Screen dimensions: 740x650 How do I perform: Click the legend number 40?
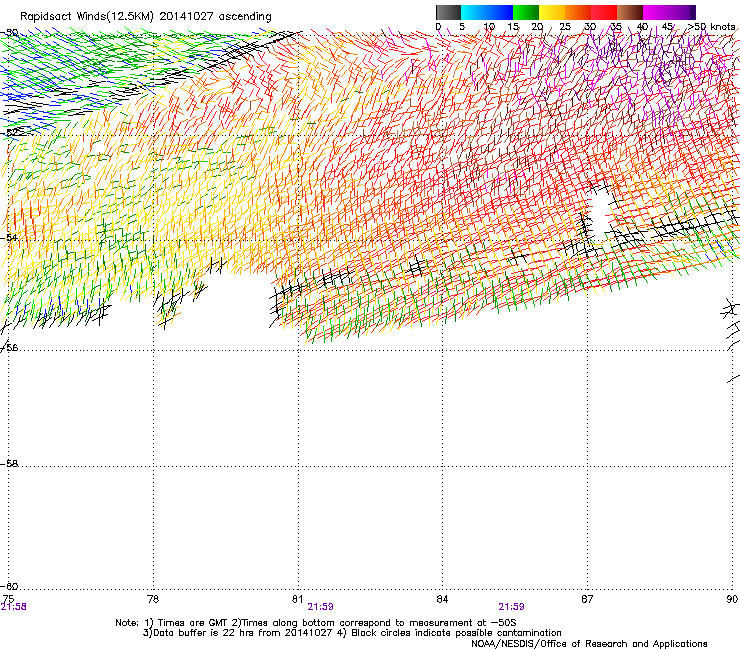642,26
